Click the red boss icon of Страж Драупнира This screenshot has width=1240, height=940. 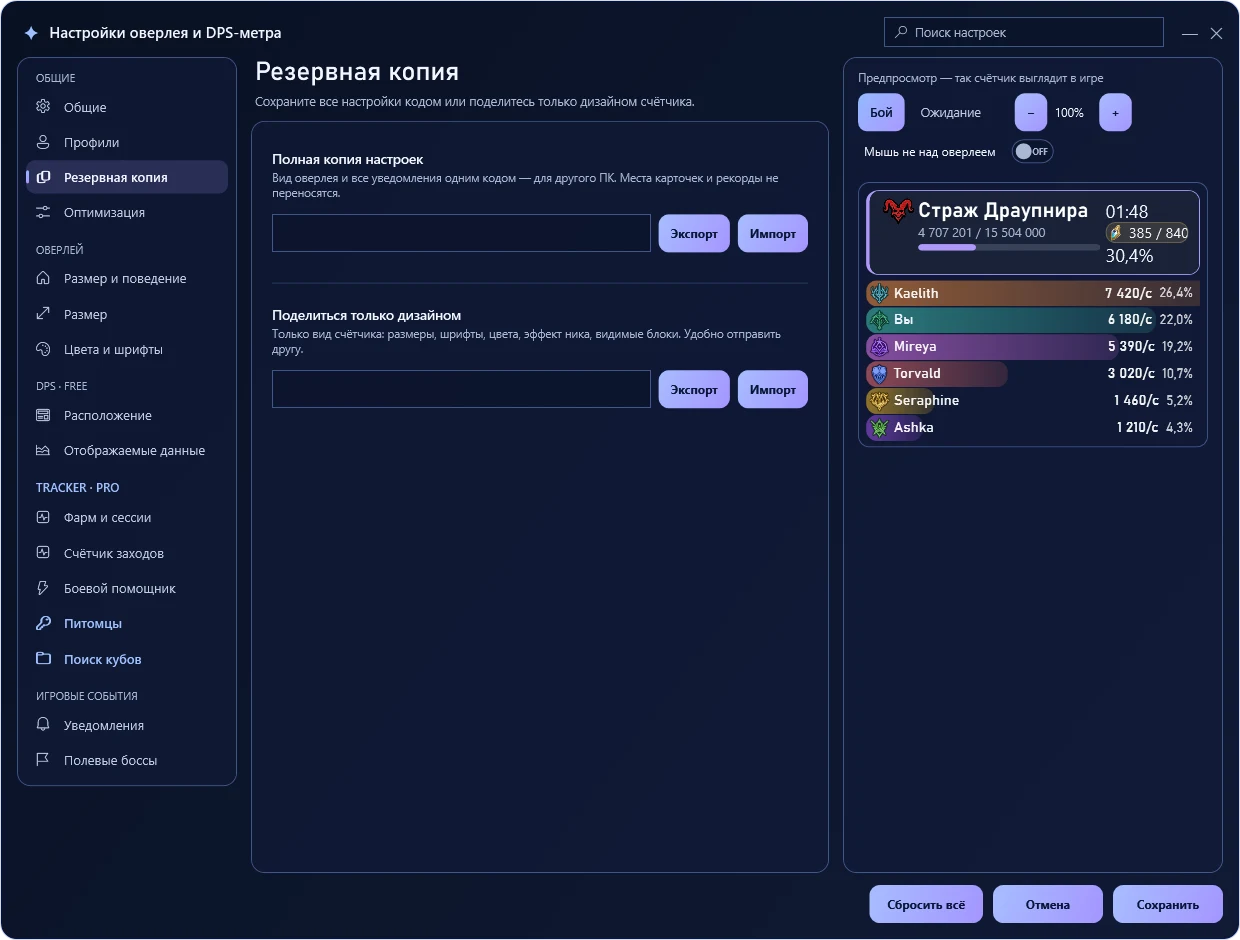pyautogui.click(x=898, y=211)
